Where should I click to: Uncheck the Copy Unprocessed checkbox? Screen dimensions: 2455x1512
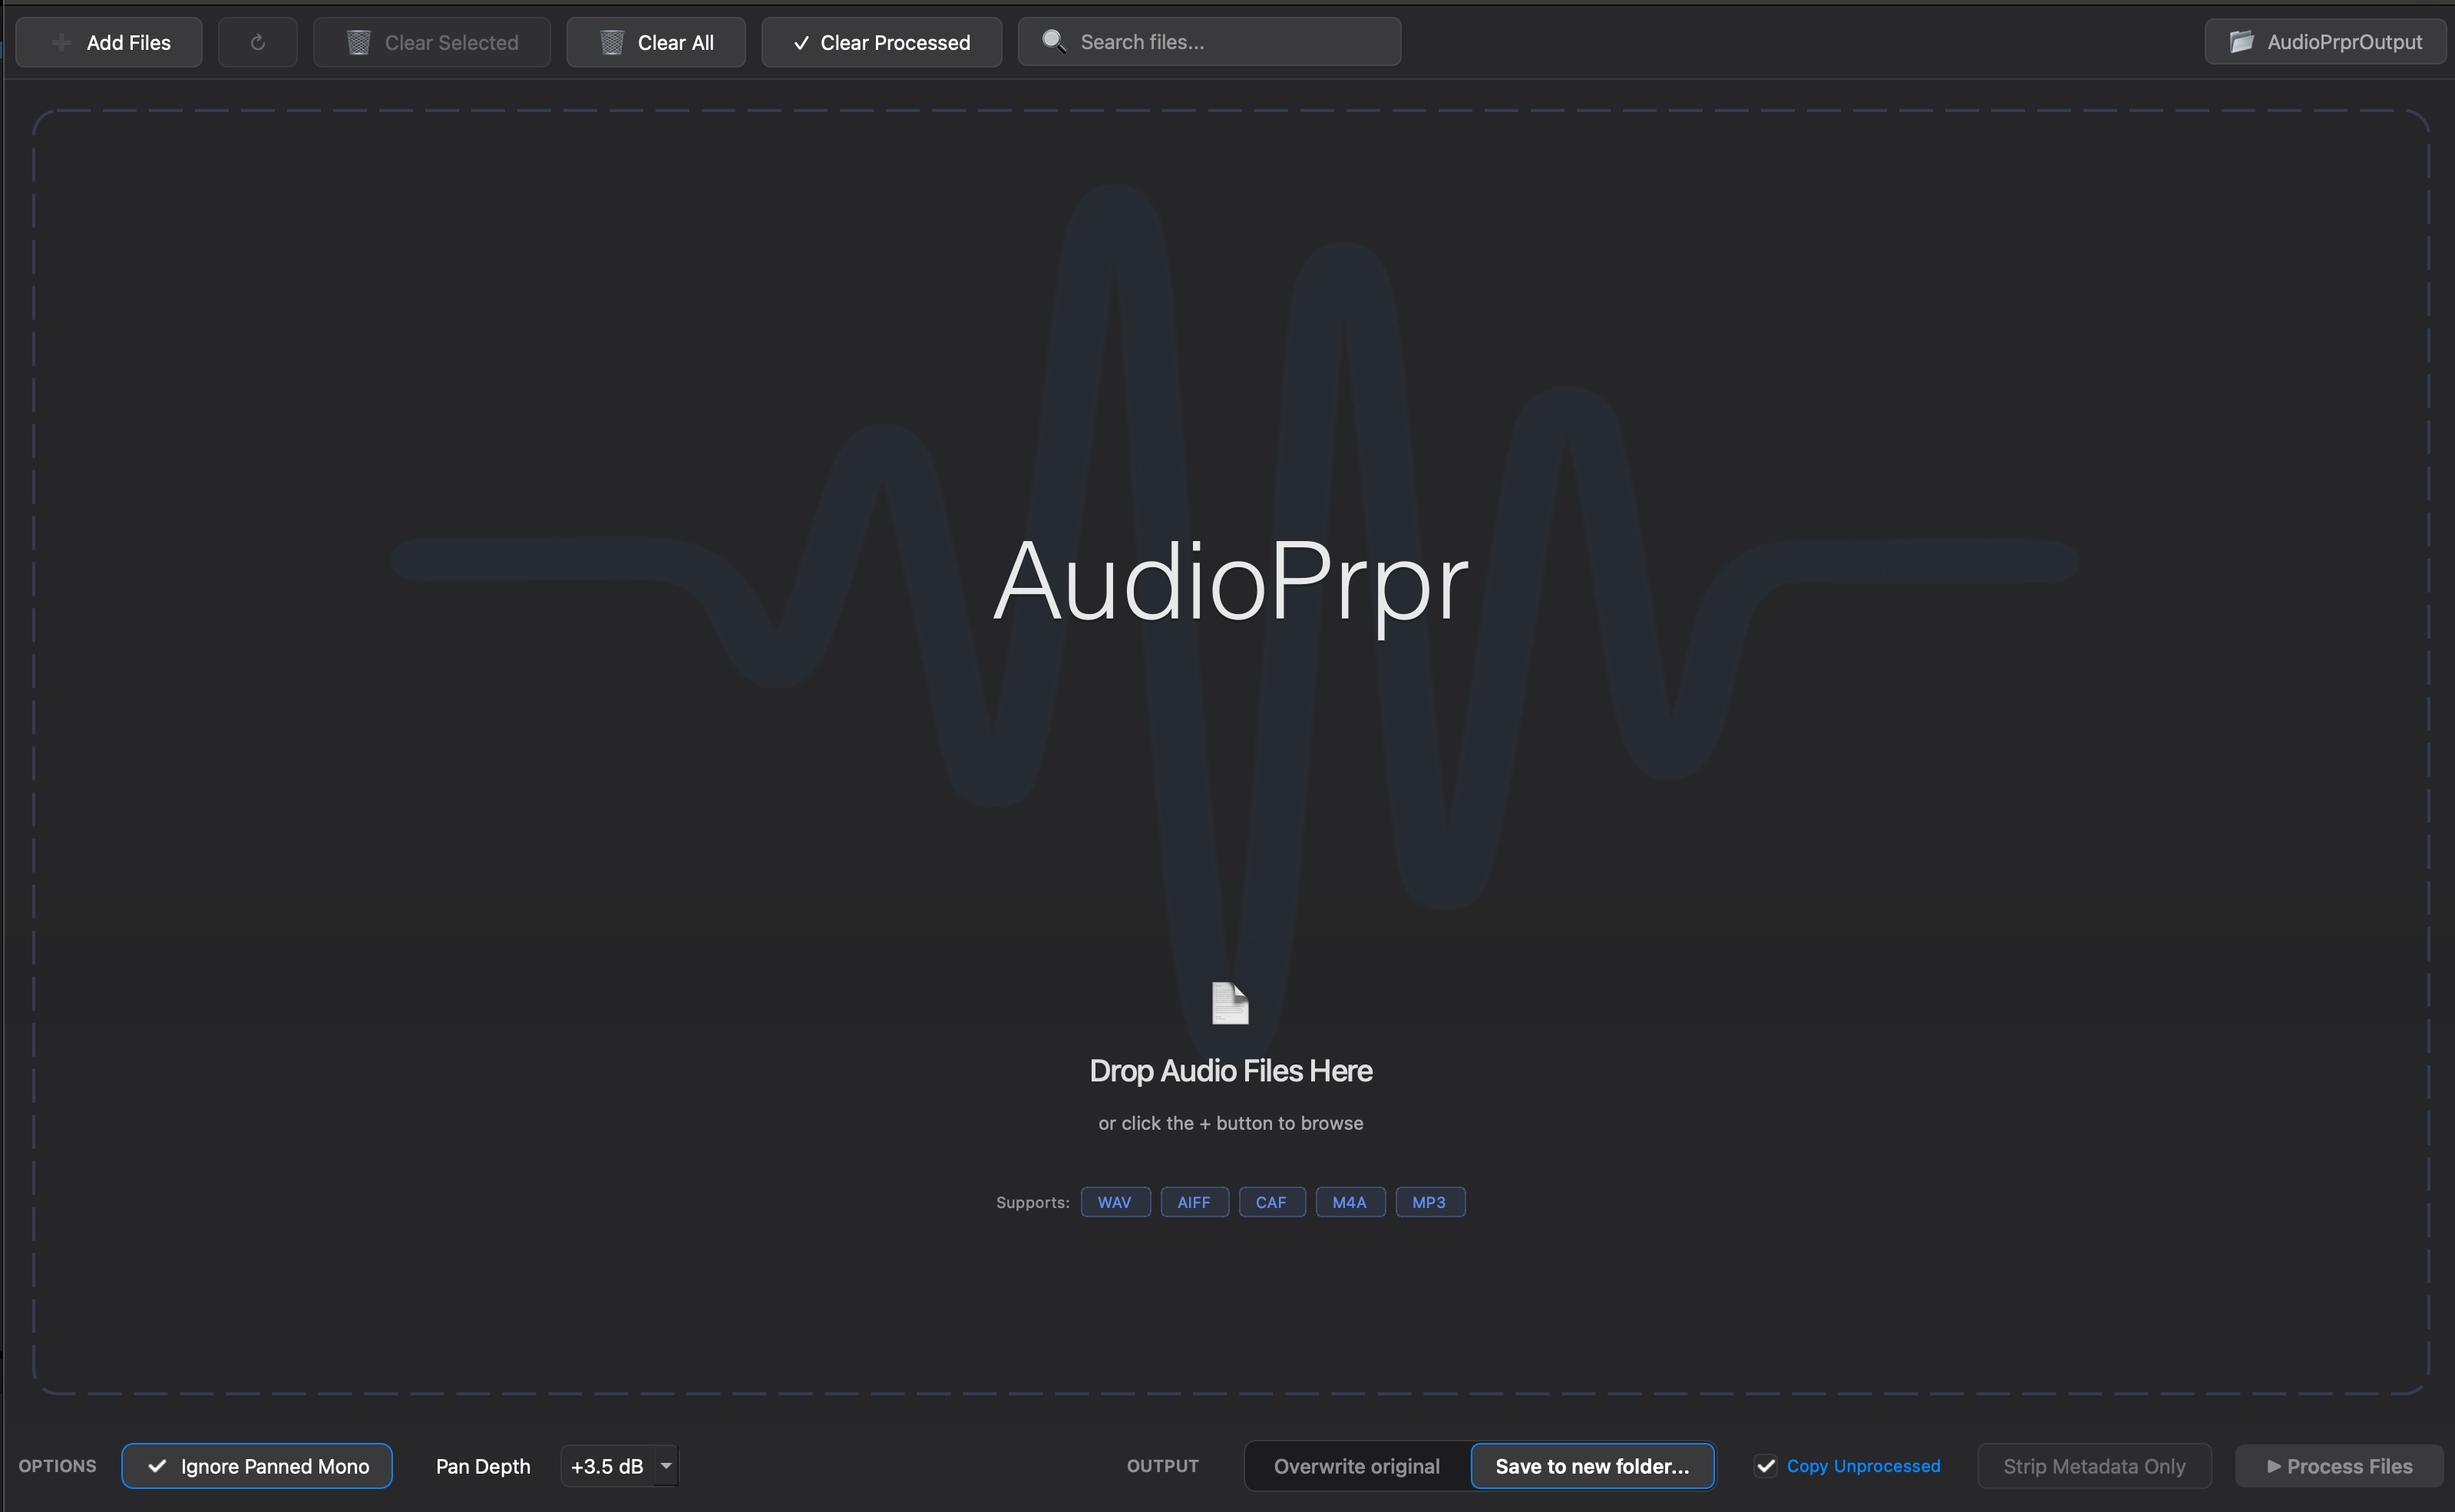1767,1465
